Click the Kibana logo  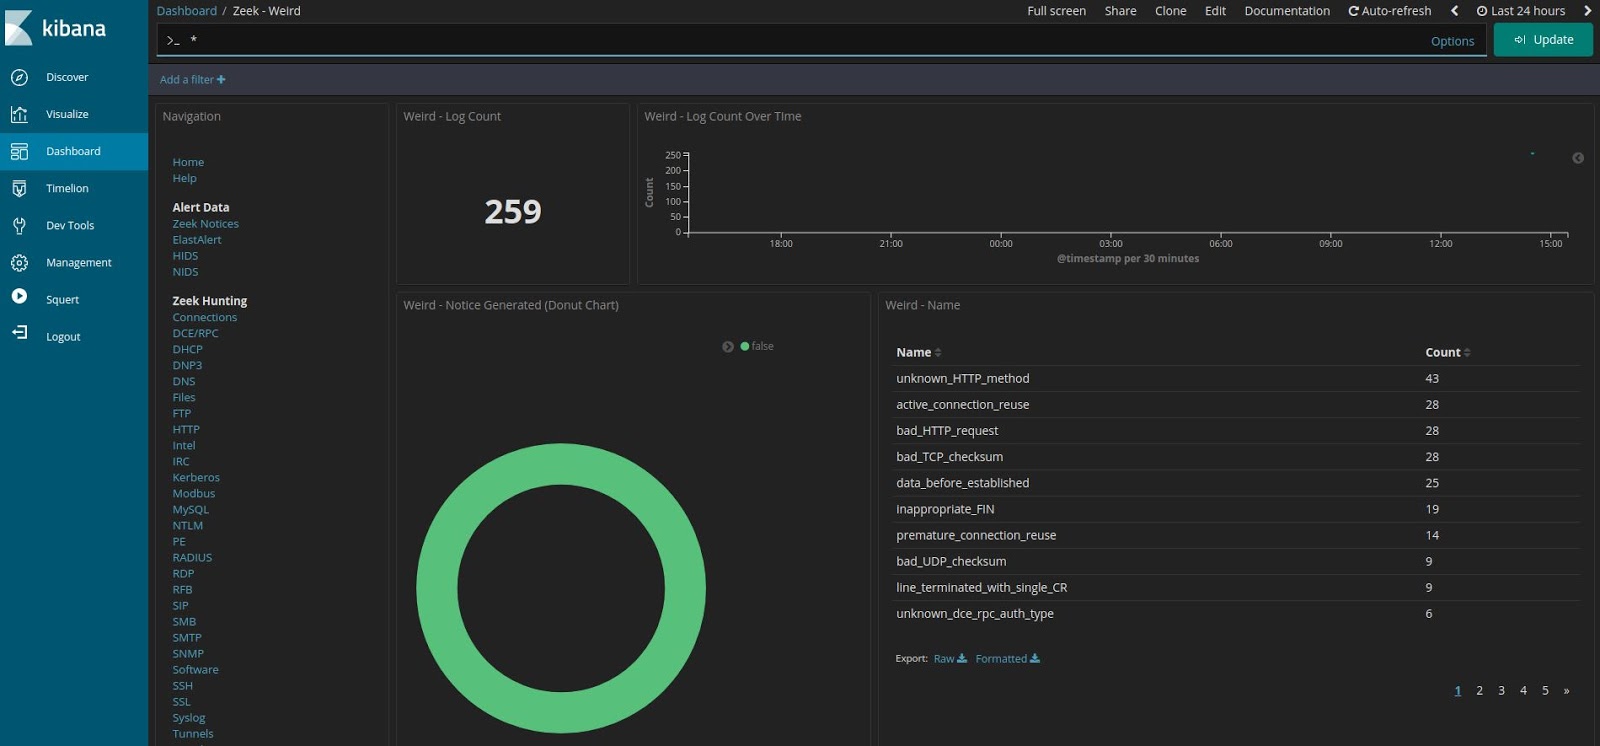coord(56,28)
